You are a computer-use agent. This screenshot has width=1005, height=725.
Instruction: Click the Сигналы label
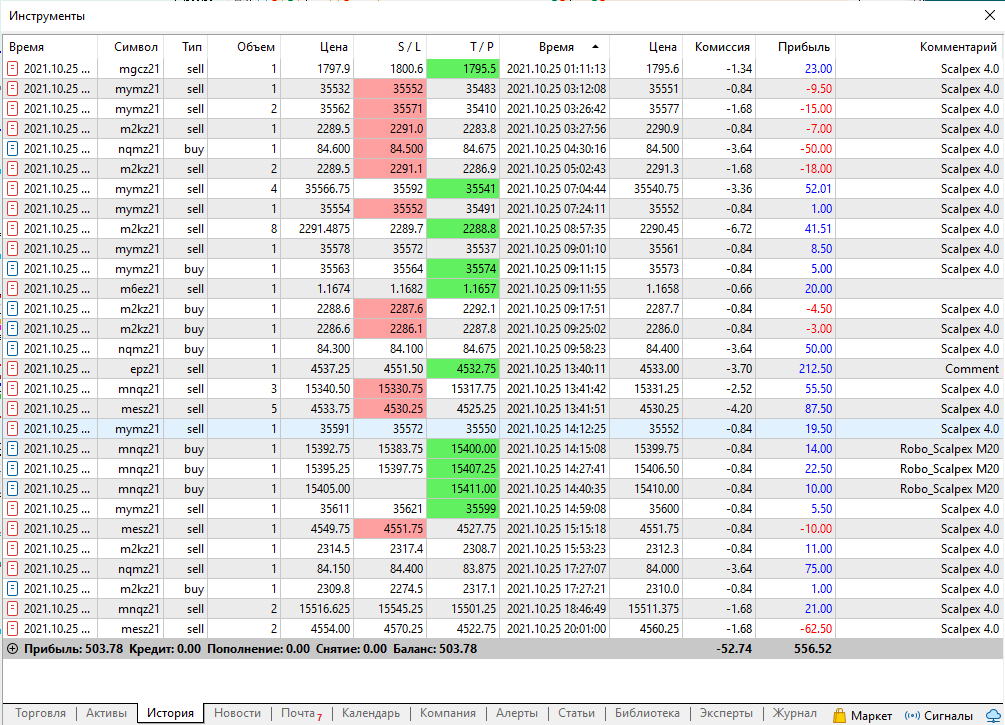coord(949,715)
